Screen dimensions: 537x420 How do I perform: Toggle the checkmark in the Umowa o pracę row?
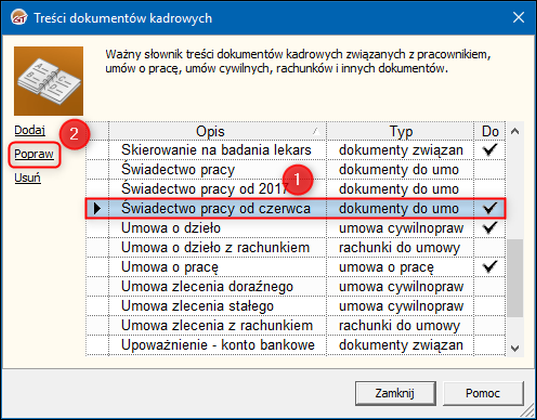pos(489,267)
